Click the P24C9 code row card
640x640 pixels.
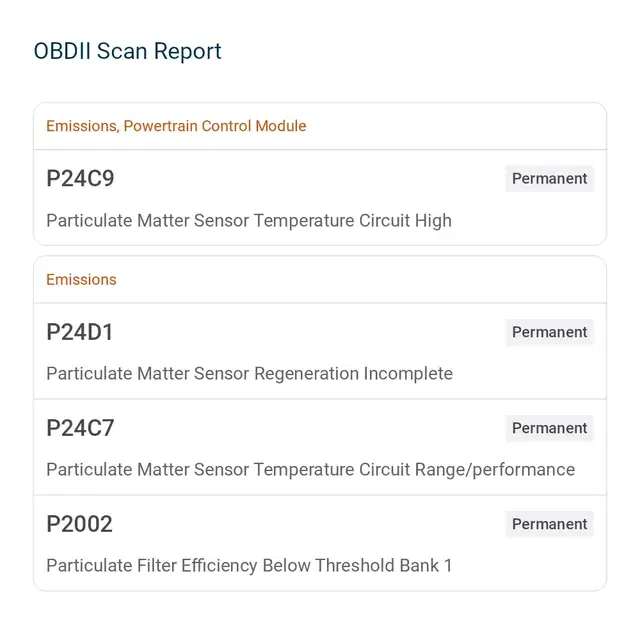[x=320, y=198]
